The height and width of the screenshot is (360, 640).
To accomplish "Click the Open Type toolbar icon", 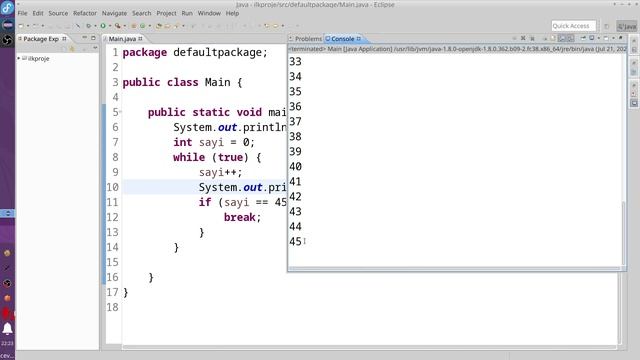I will (x=158, y=26).
